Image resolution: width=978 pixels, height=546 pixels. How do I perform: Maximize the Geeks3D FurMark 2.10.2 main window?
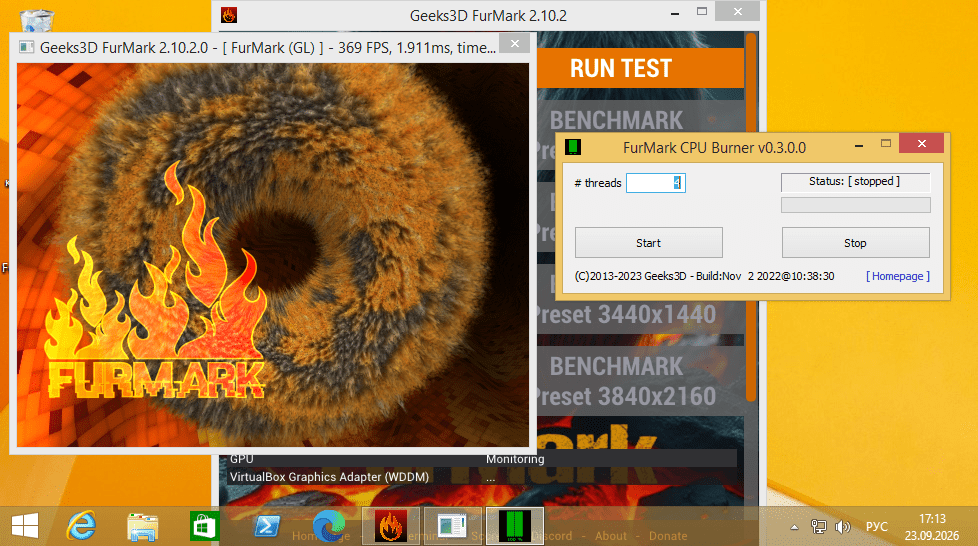pos(702,11)
